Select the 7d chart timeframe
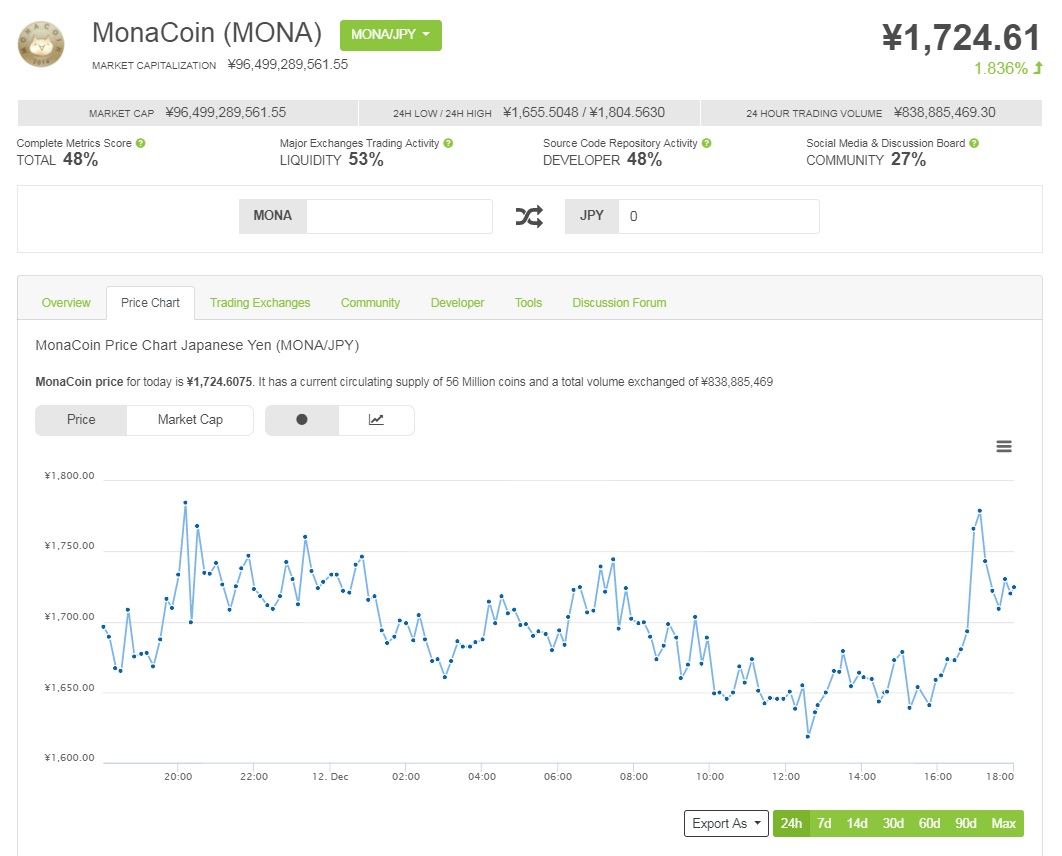Viewport: 1062px width, 856px height. pos(824,823)
